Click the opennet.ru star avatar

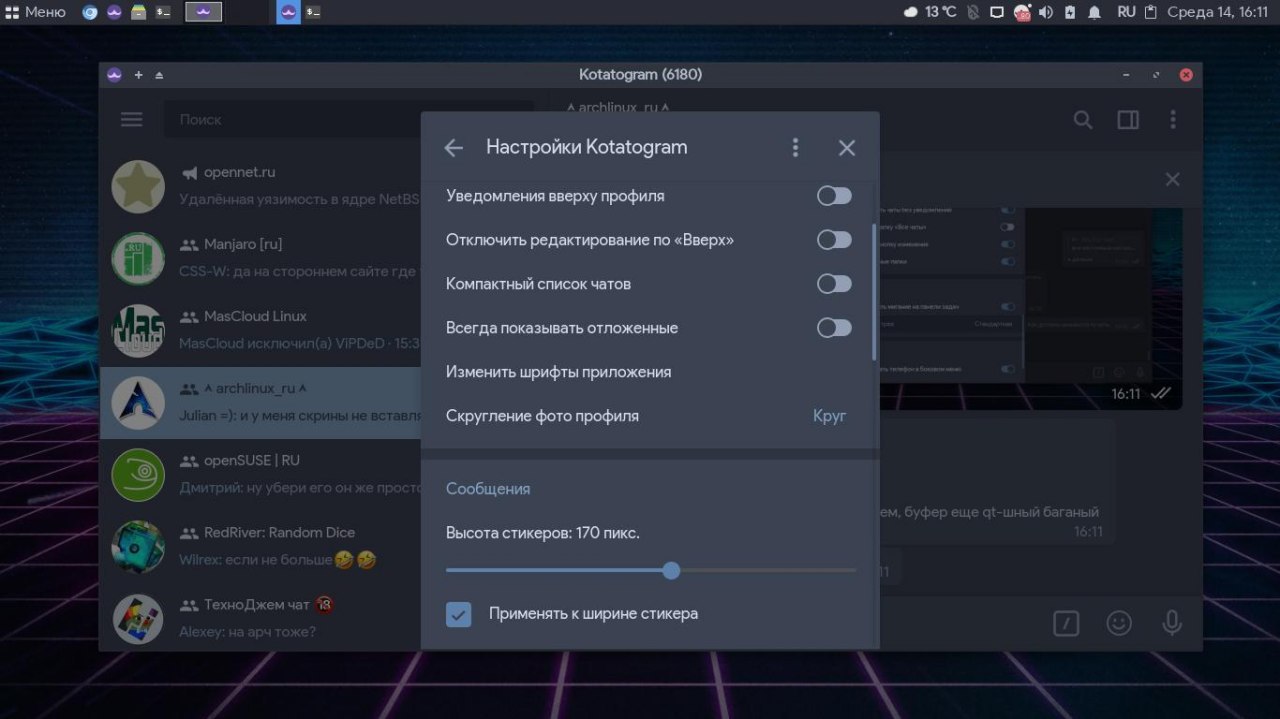(x=138, y=186)
